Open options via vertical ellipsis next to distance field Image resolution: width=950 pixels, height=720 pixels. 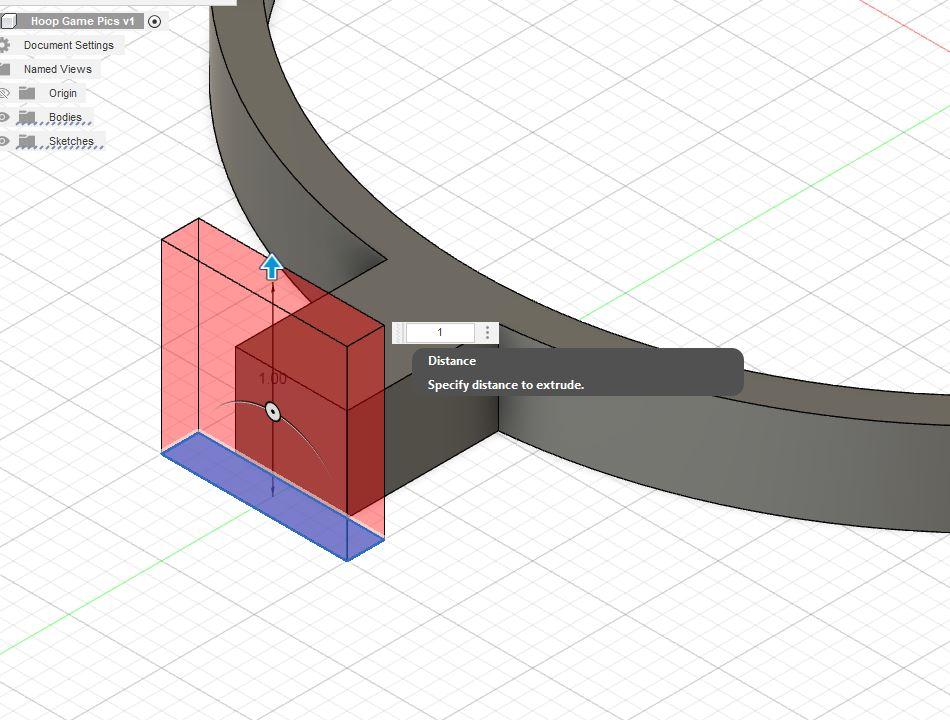[487, 332]
